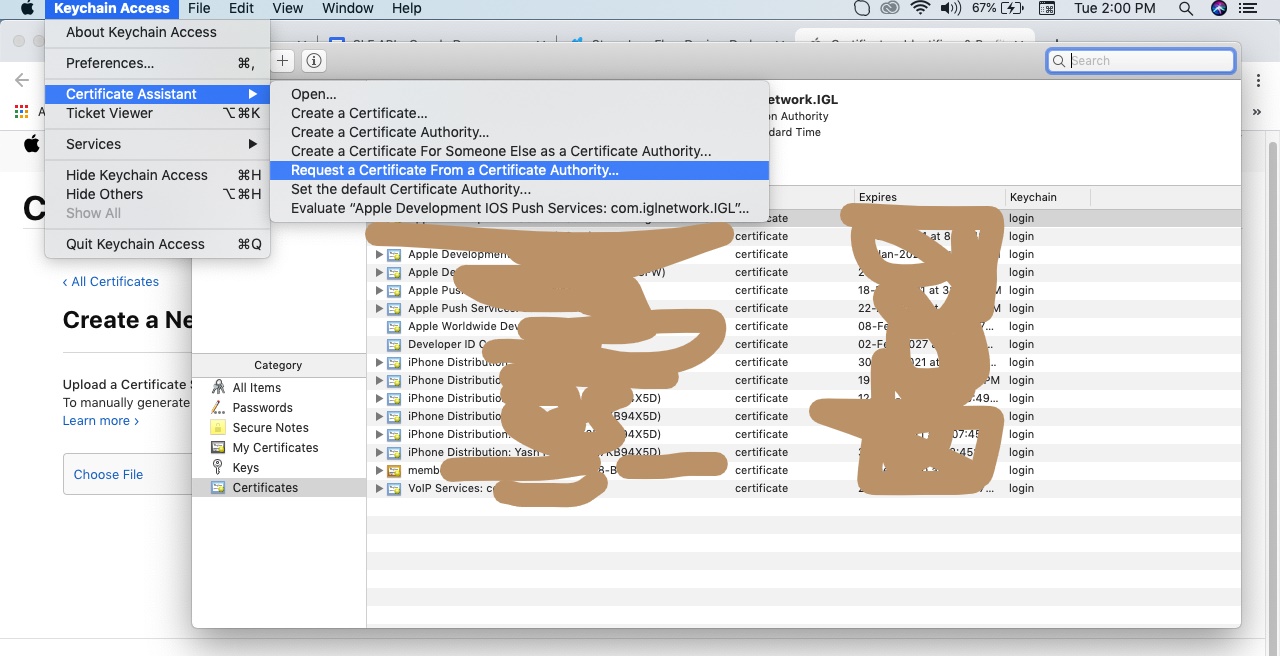
Task: Select Open... in Certificate Assistant submenu
Action: pos(519,94)
